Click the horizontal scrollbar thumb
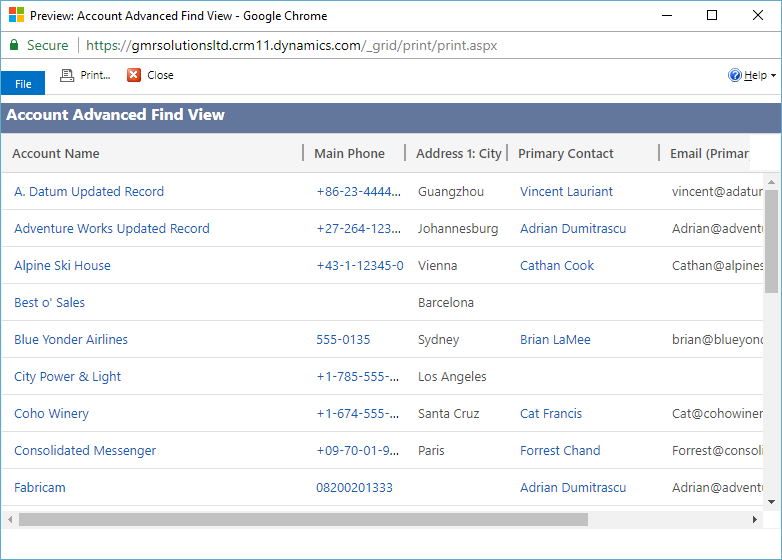Viewport: 782px width, 560px height. [303, 520]
